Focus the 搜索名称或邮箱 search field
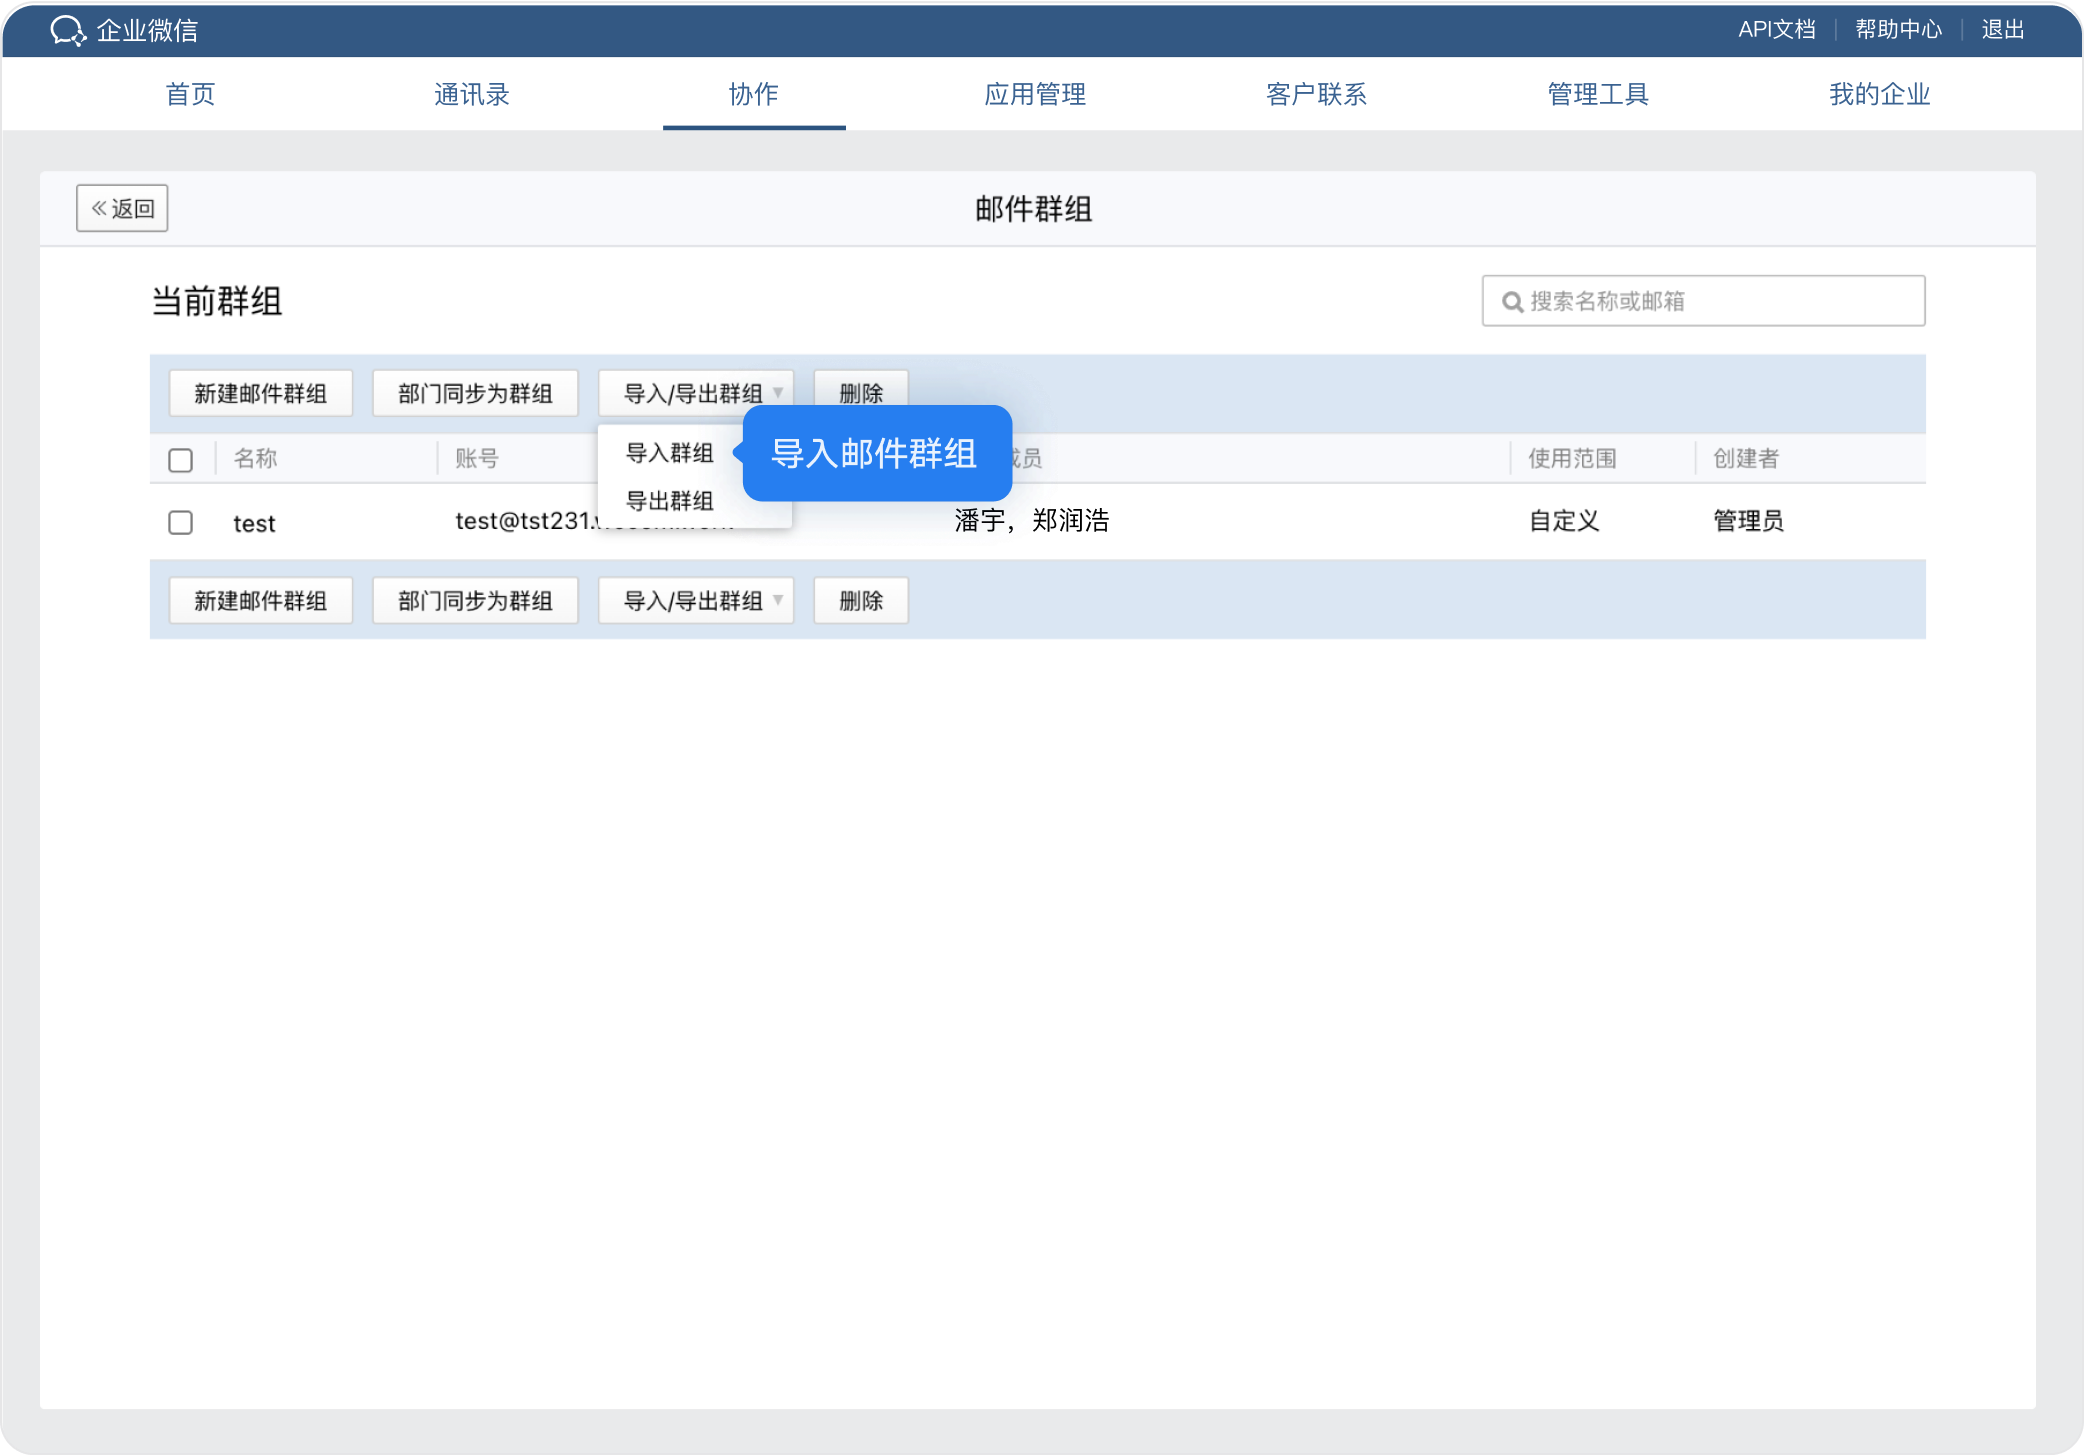Image resolution: width=2084 pixels, height=1455 pixels. tap(1720, 301)
